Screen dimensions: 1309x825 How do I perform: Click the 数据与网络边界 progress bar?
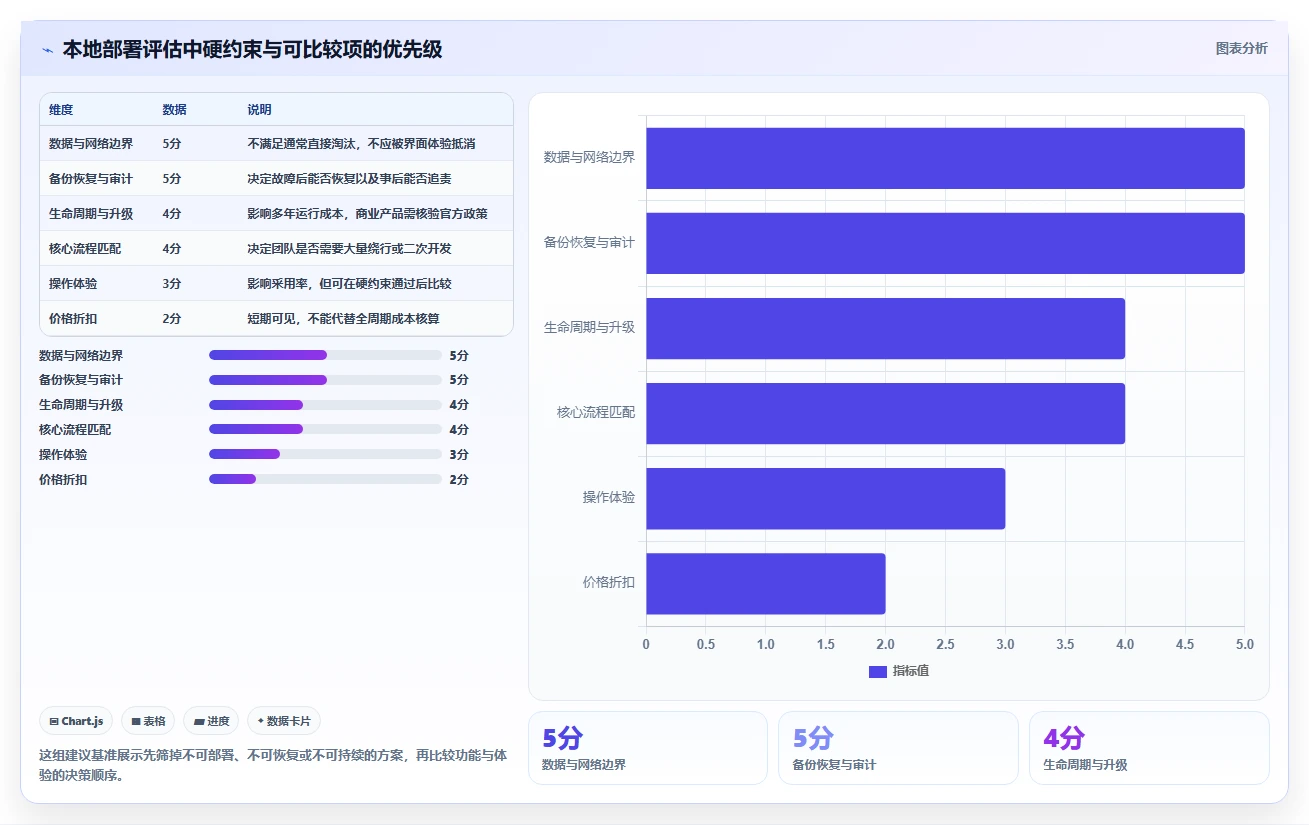point(325,355)
